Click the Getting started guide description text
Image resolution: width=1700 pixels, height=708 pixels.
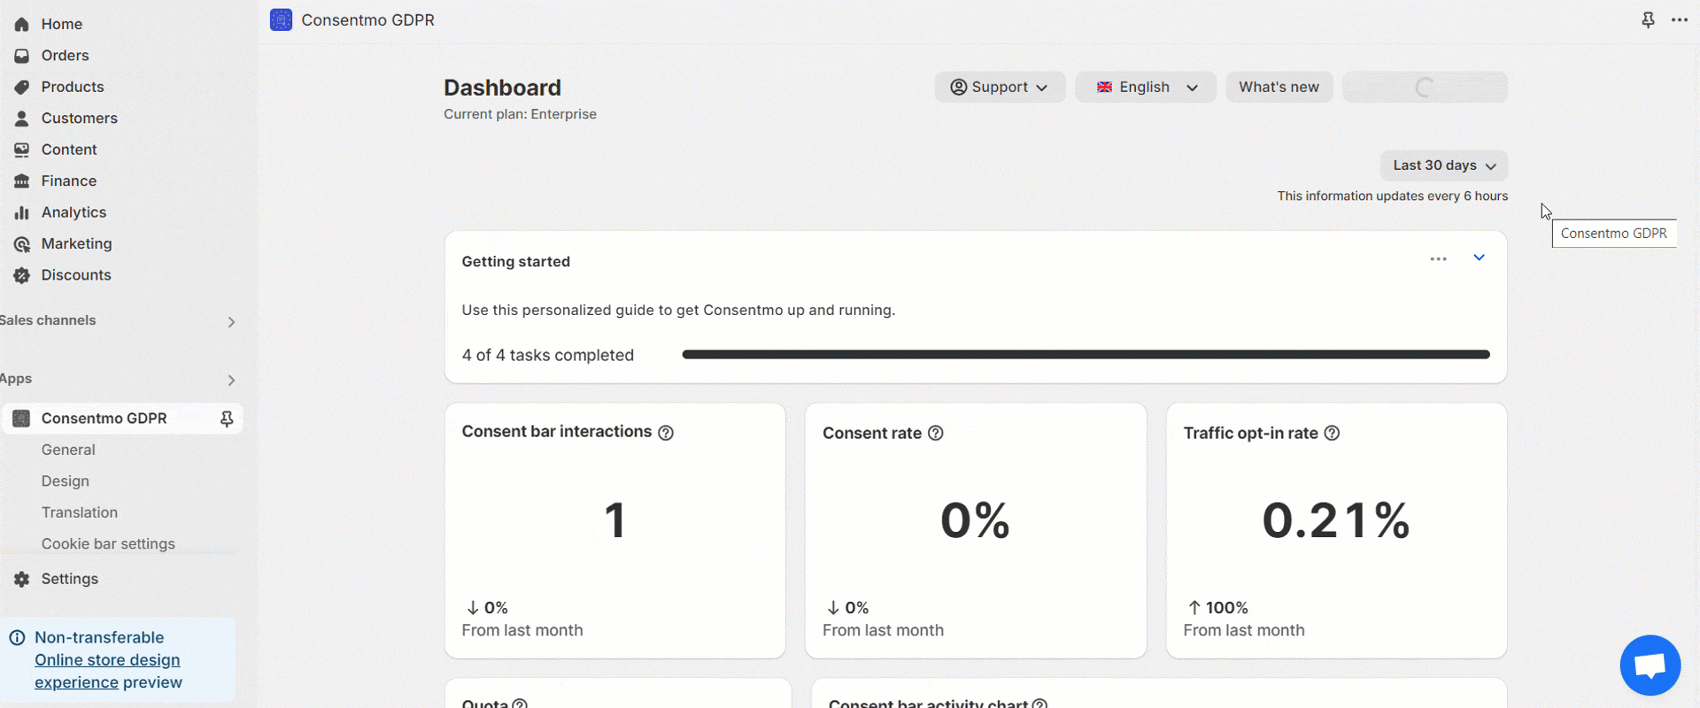(x=678, y=310)
